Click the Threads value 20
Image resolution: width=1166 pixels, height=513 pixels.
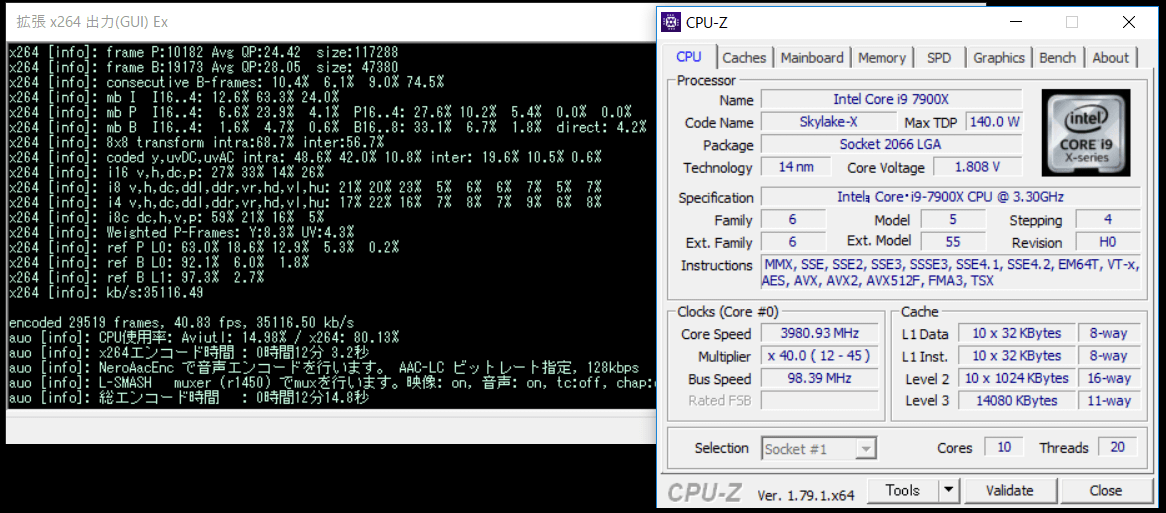click(x=1118, y=448)
